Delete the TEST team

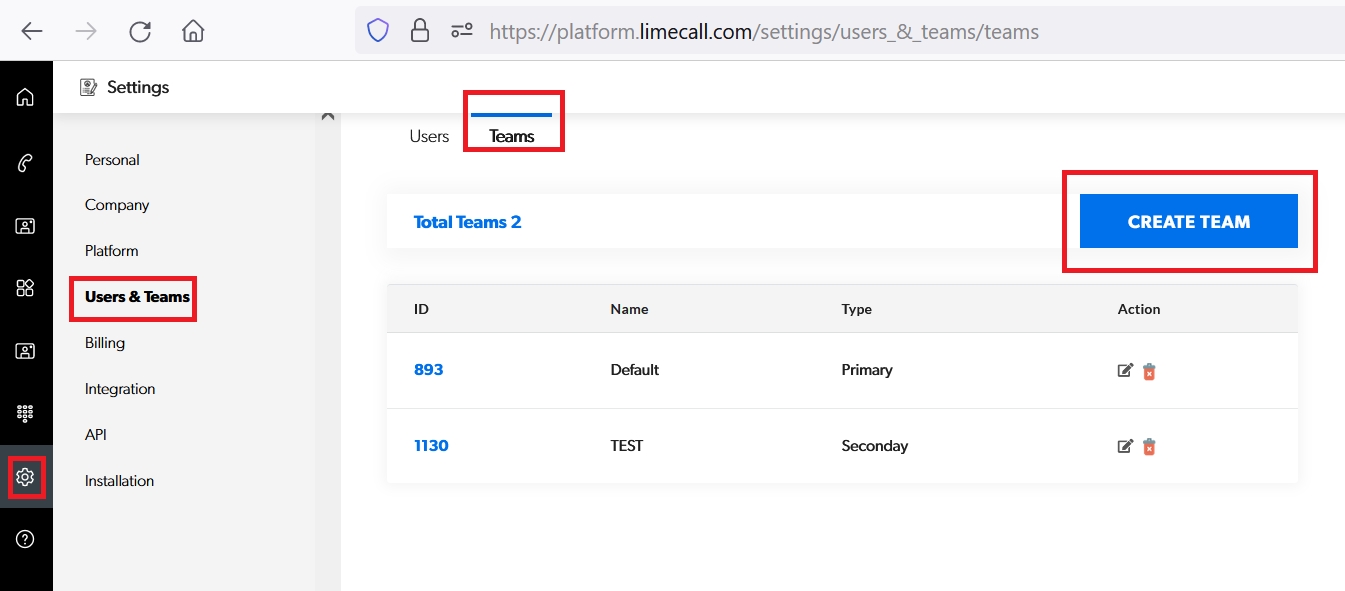point(1149,447)
